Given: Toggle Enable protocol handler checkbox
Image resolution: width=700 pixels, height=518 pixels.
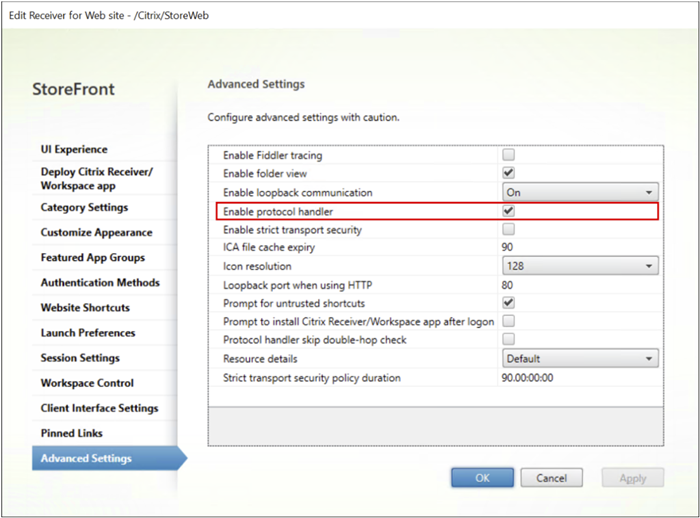Looking at the screenshot, I should pyautogui.click(x=508, y=211).
